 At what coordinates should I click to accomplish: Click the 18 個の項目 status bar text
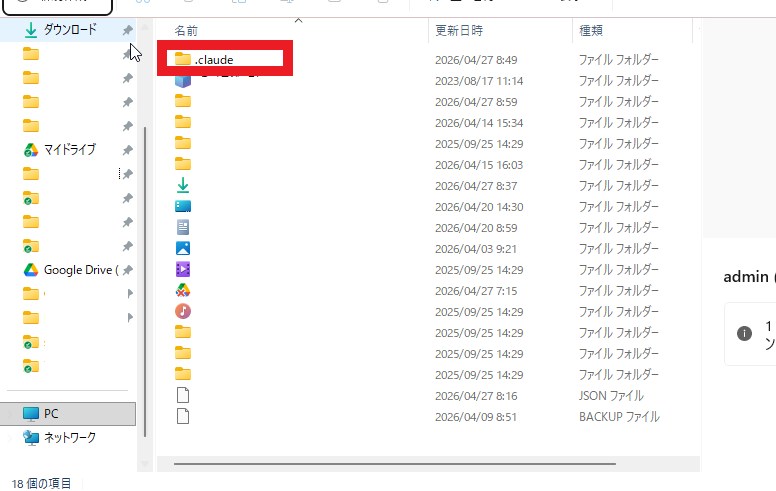click(x=41, y=483)
